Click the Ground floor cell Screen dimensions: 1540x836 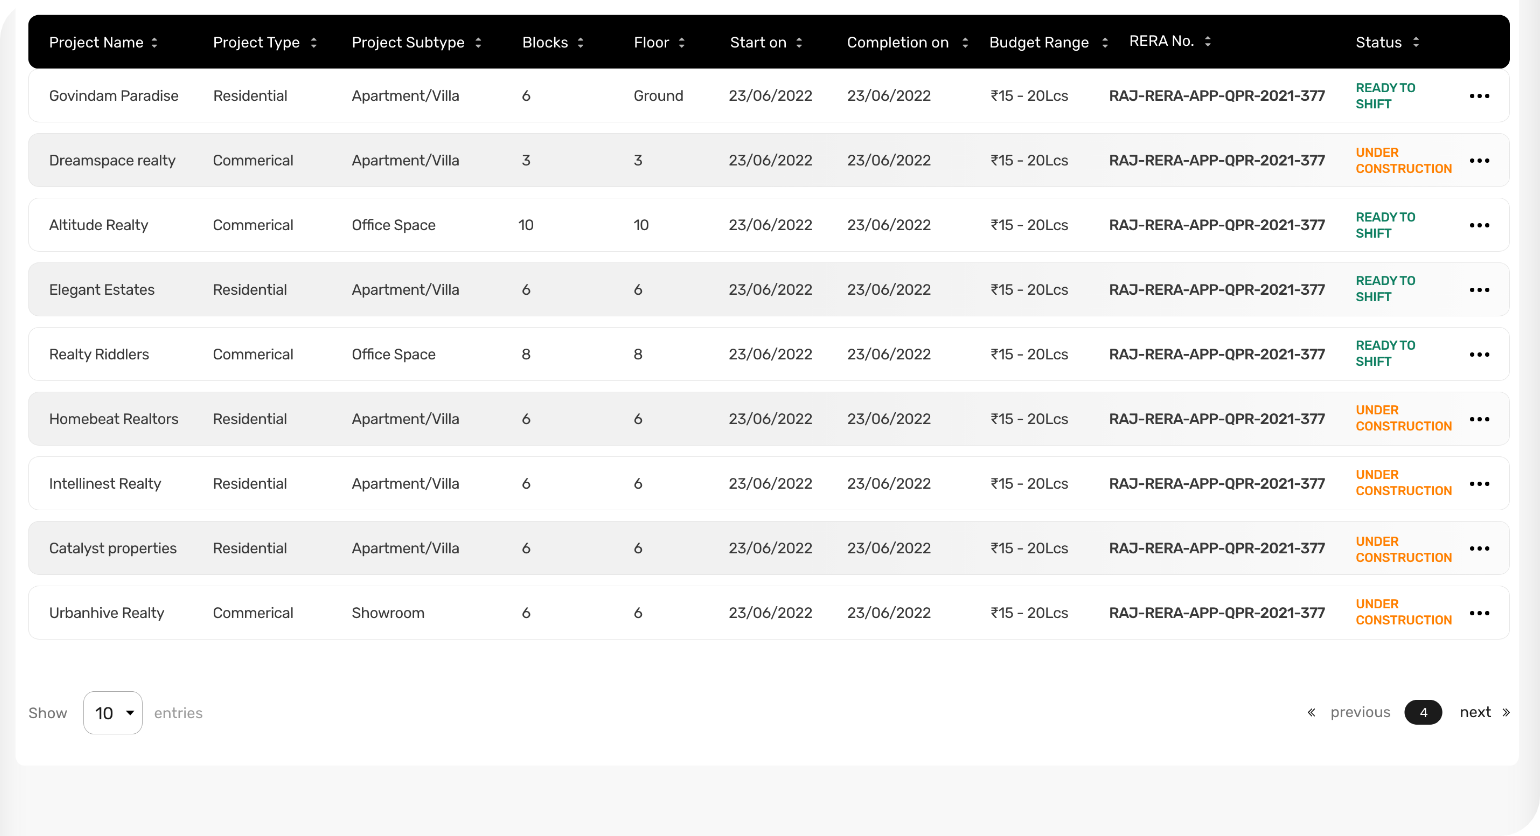tap(658, 96)
